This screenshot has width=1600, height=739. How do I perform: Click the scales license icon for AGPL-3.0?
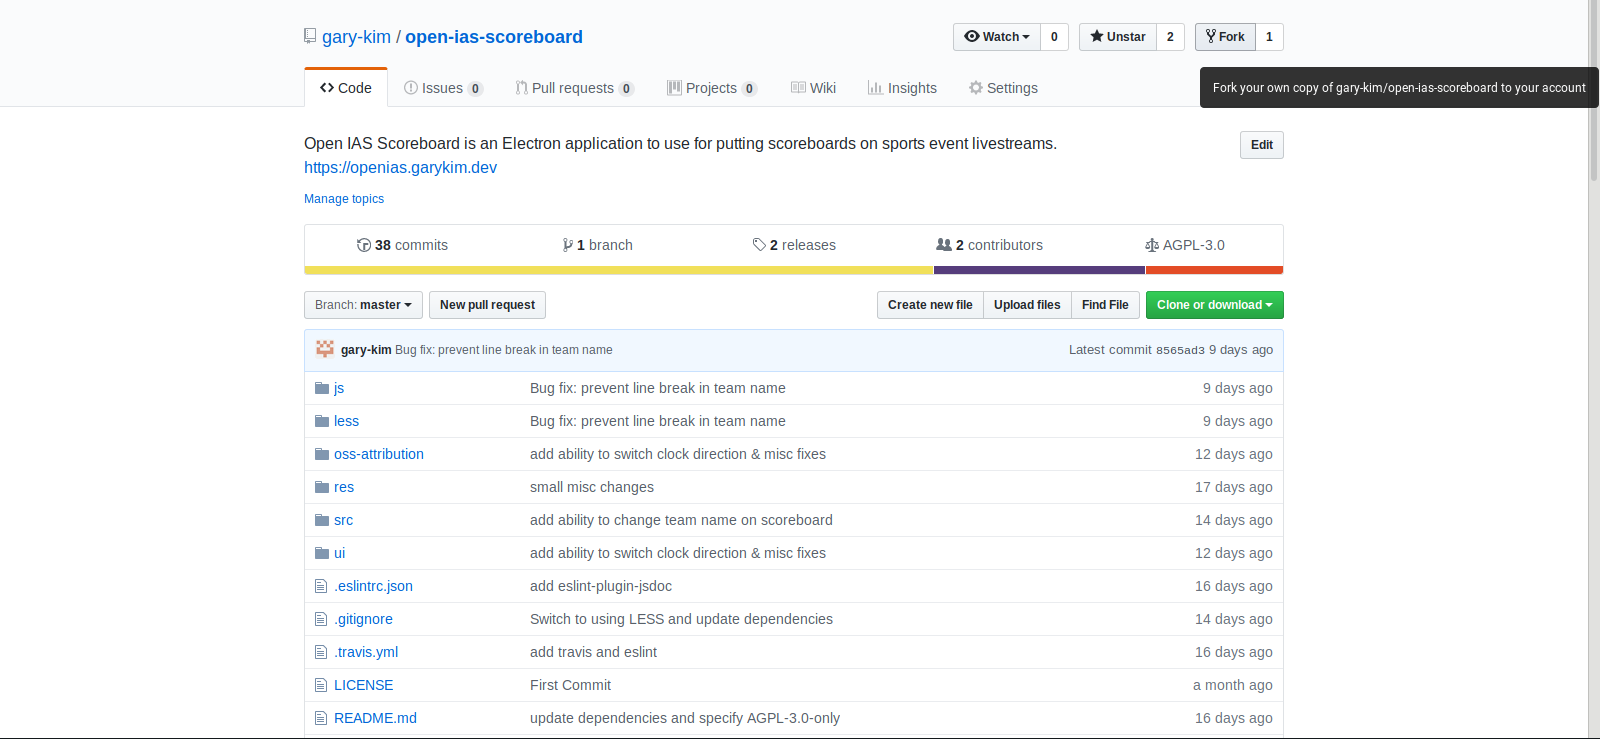(1152, 245)
